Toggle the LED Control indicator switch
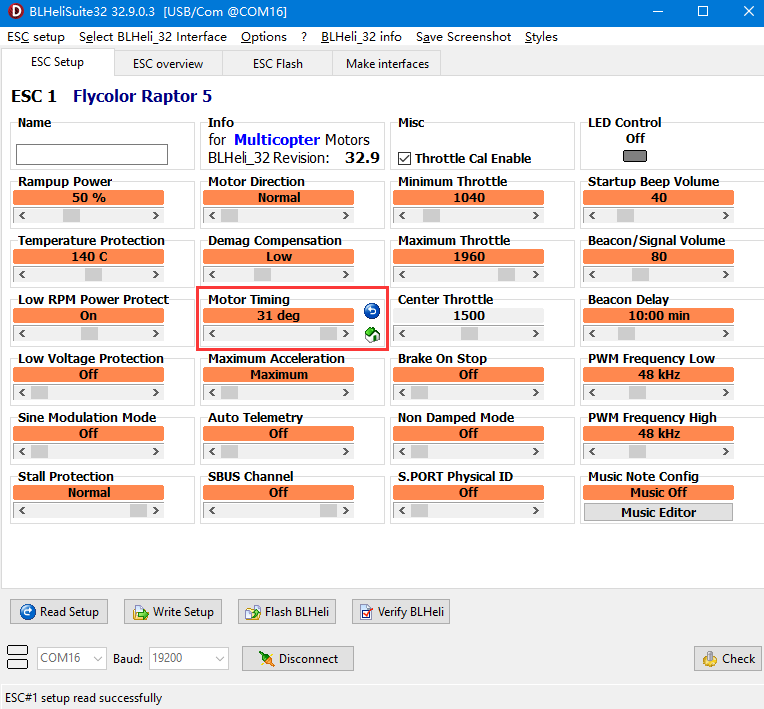Viewport: 764px width, 709px height. 635,156
